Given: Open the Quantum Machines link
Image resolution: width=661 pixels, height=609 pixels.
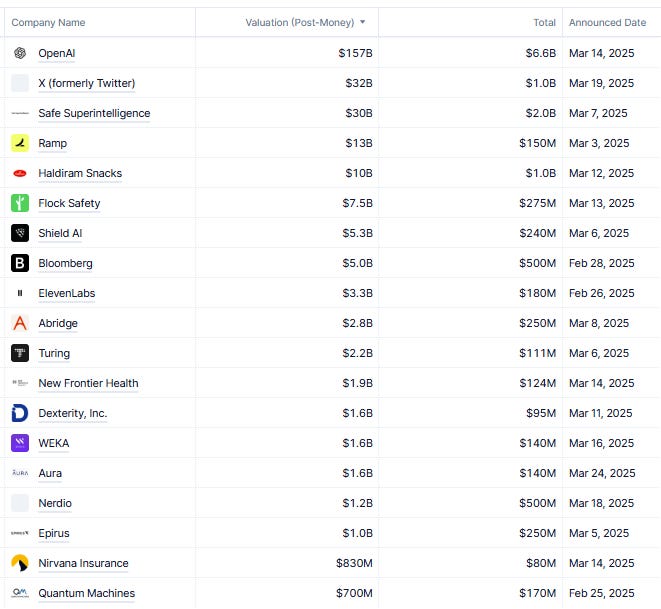Looking at the screenshot, I should (x=86, y=593).
